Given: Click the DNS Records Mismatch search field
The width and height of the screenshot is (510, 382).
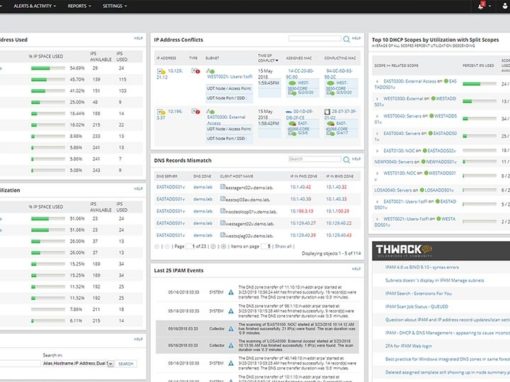Looking at the screenshot, I should coord(314,159).
